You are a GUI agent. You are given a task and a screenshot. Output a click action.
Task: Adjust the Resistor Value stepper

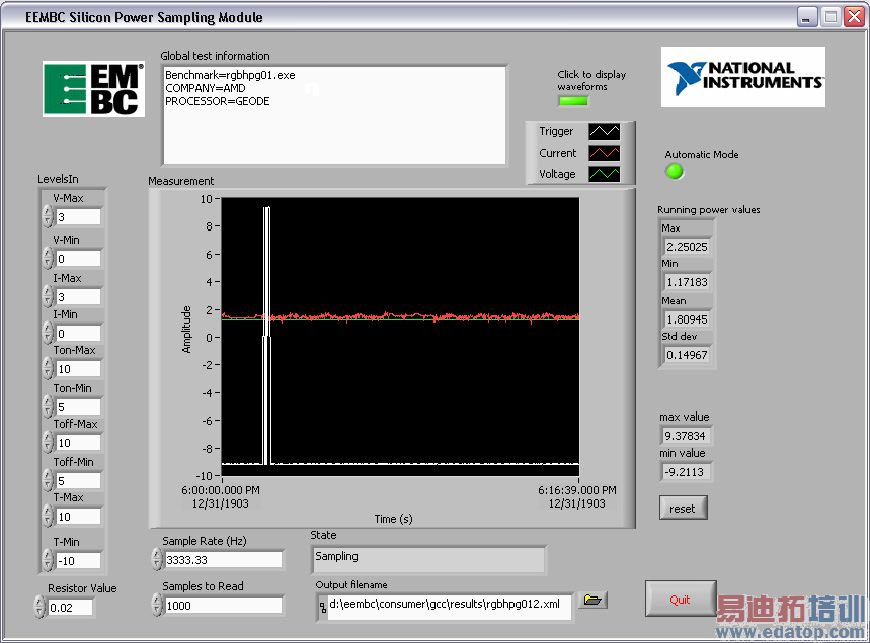click(x=40, y=607)
